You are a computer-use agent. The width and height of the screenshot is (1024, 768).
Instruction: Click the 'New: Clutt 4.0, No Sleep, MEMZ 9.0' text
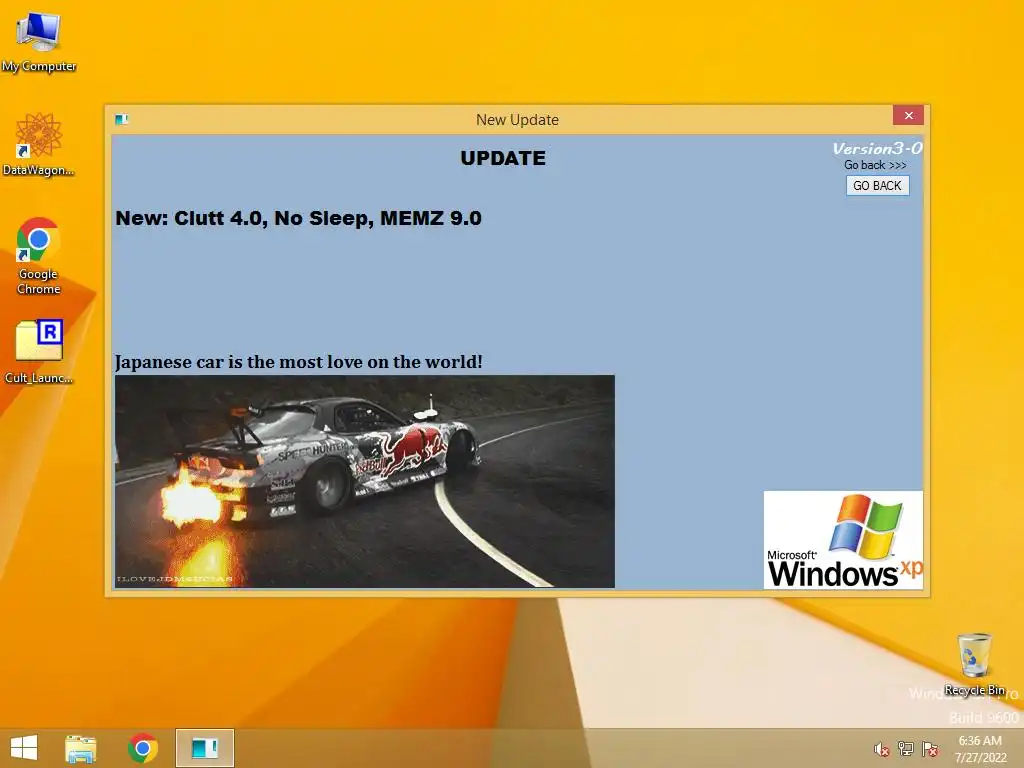point(298,218)
